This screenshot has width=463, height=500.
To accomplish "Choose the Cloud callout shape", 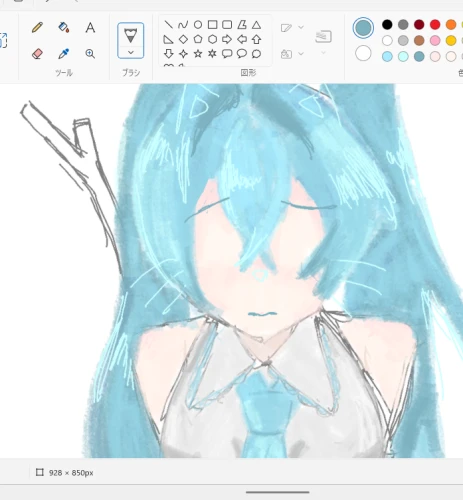I will (256, 54).
